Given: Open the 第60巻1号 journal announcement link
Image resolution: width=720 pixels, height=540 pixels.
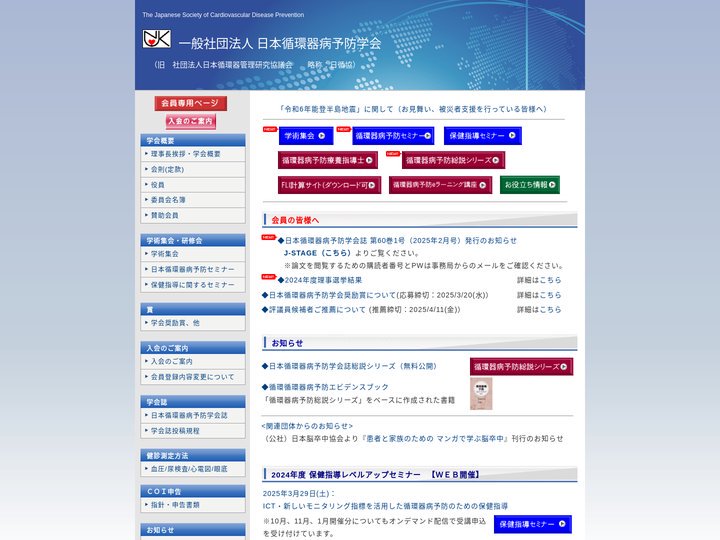Looking at the screenshot, I should coord(397,241).
